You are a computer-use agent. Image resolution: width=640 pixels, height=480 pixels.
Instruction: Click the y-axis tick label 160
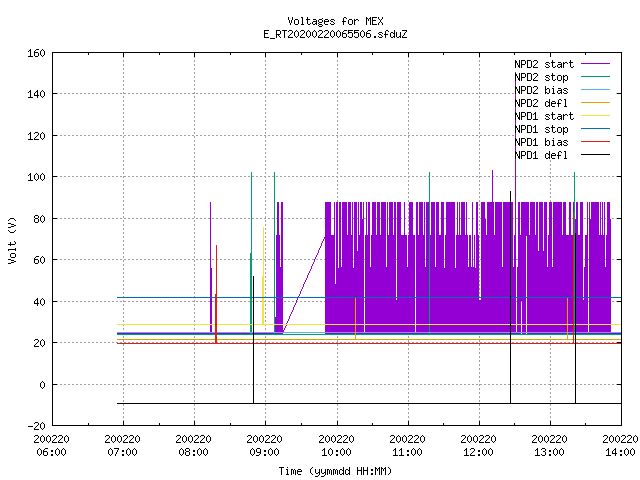coord(36,53)
